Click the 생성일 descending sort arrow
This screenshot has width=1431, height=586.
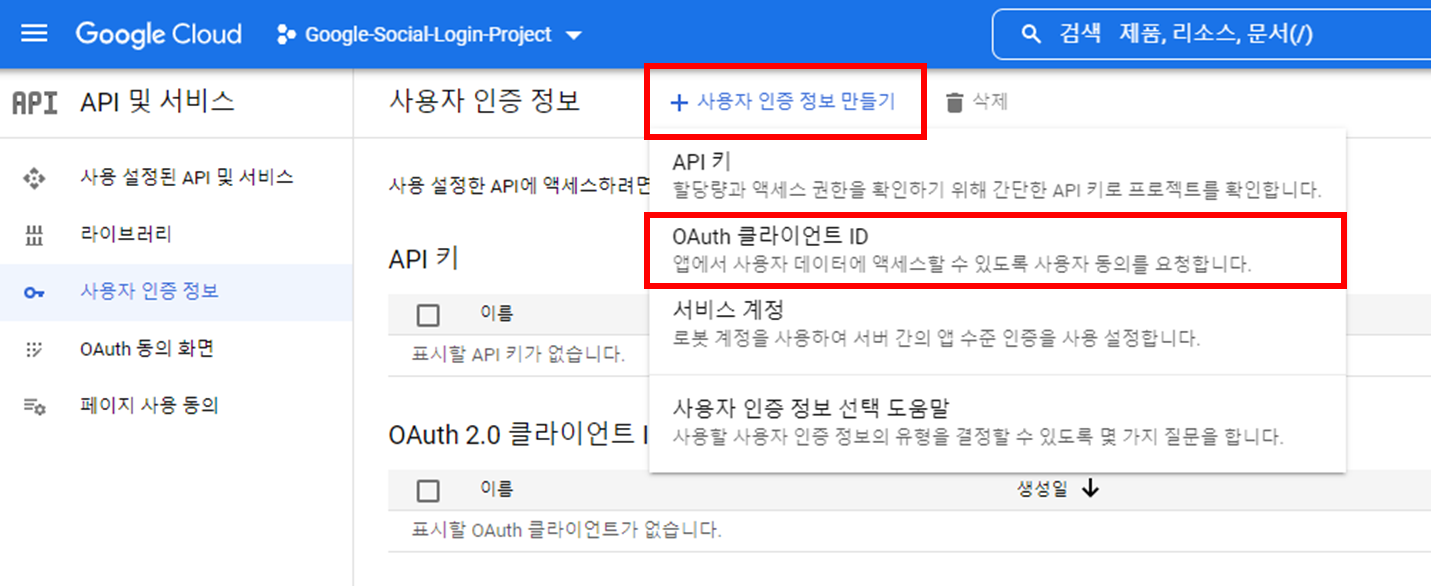(1090, 489)
